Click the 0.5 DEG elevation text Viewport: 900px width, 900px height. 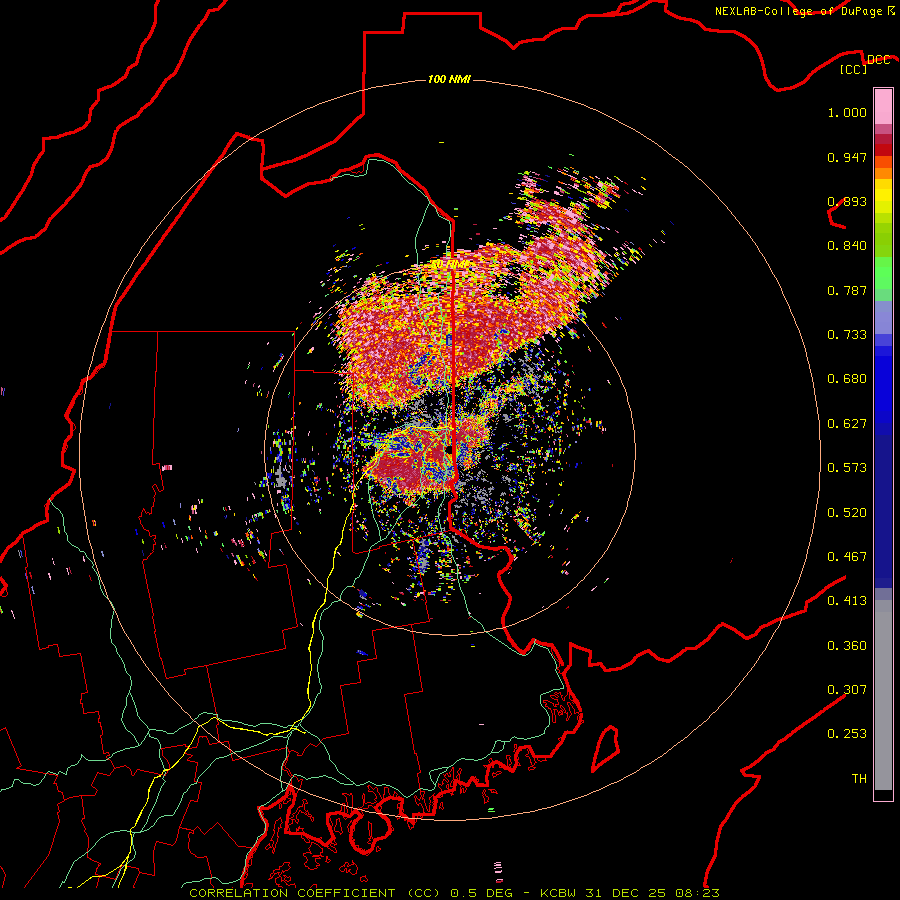coord(483,893)
